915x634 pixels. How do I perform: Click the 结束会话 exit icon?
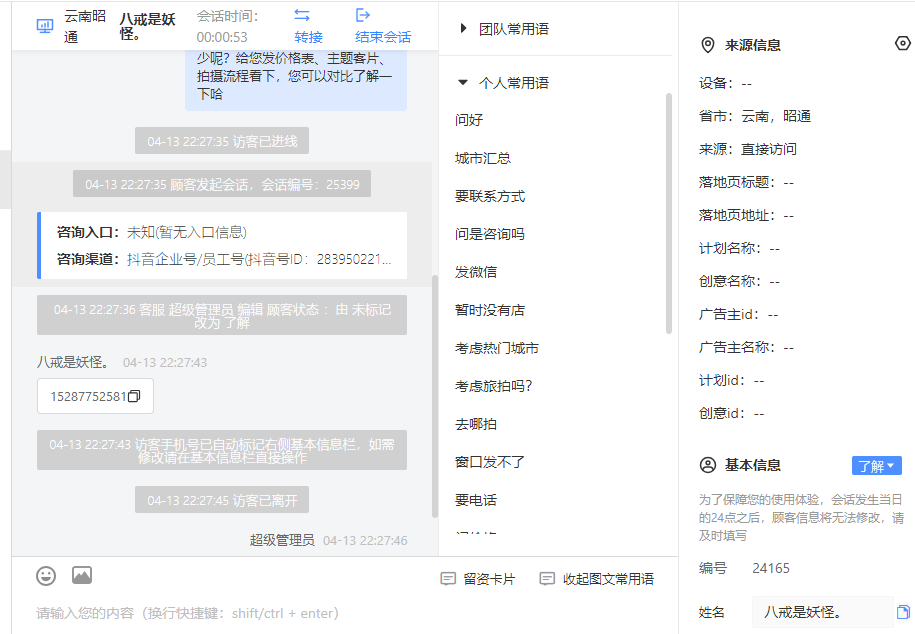click(363, 15)
